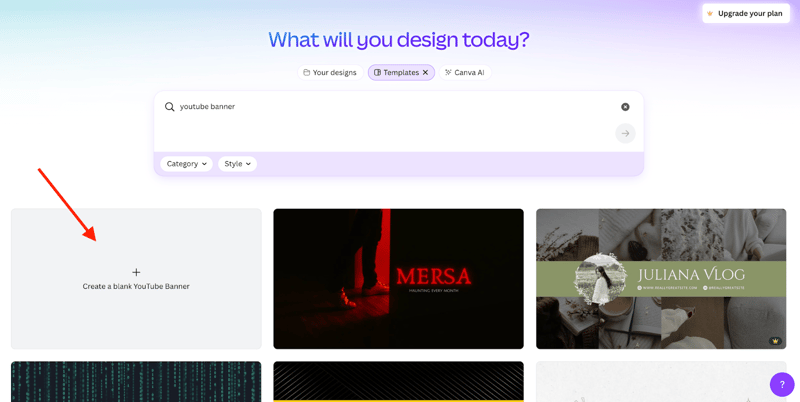The height and width of the screenshot is (402, 800).
Task: Click the plus icon for blank banner
Action: pos(136,272)
